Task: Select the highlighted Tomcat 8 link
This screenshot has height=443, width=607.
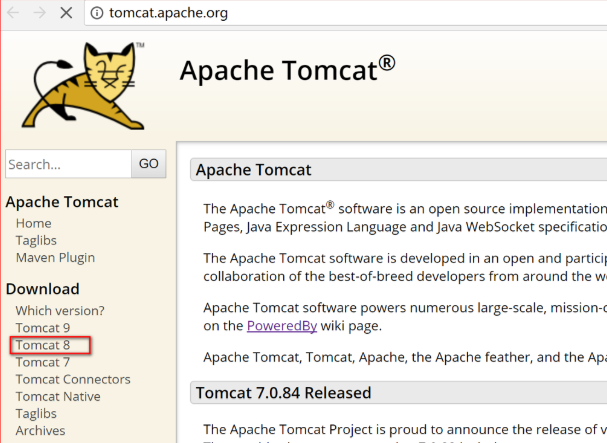Action: pyautogui.click(x=43, y=345)
